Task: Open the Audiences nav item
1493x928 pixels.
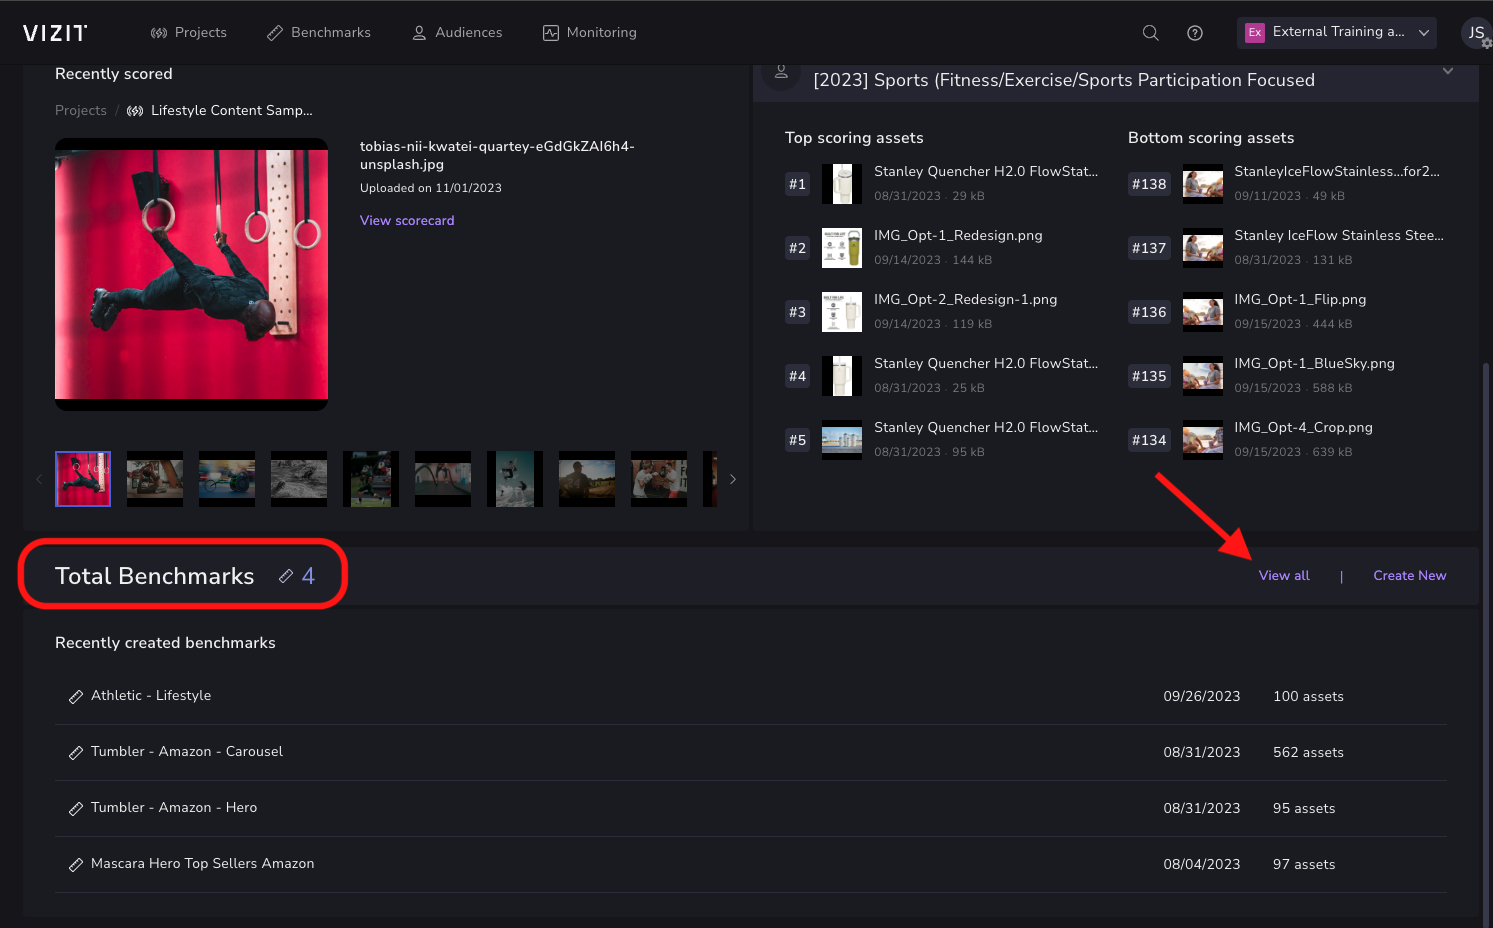Action: 457,33
